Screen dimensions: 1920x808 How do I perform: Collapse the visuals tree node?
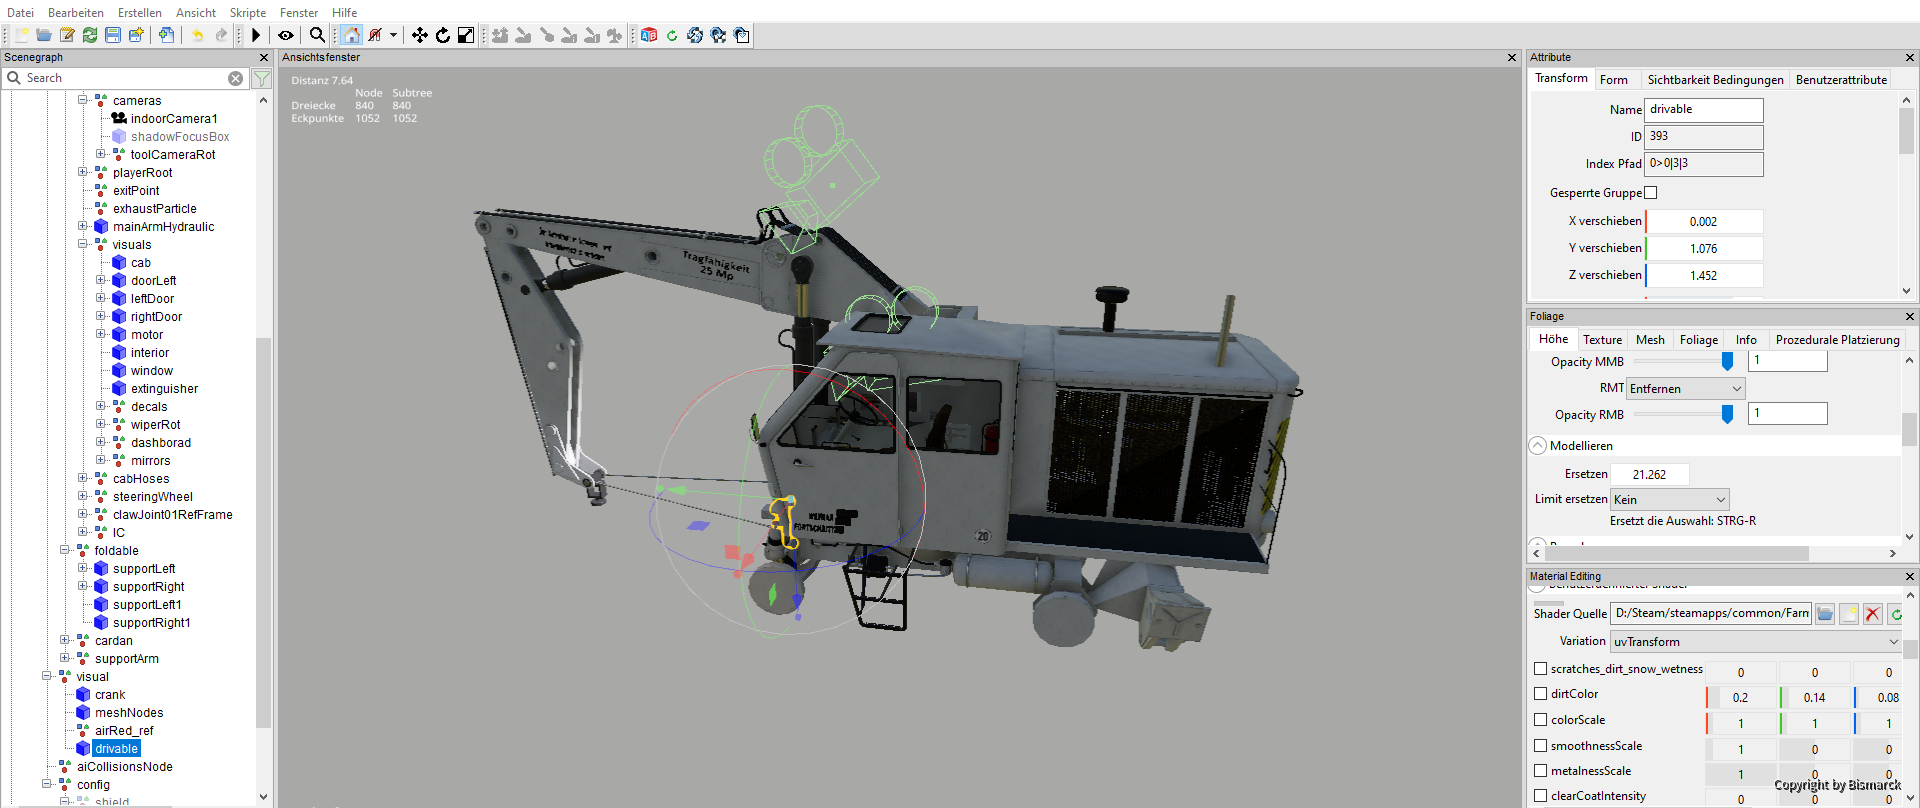(83, 245)
